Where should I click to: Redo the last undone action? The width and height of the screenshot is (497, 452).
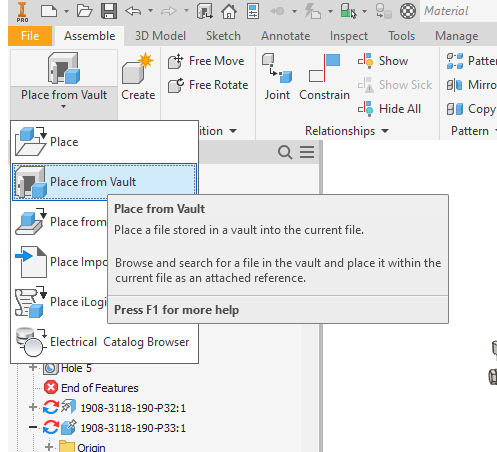coord(169,11)
